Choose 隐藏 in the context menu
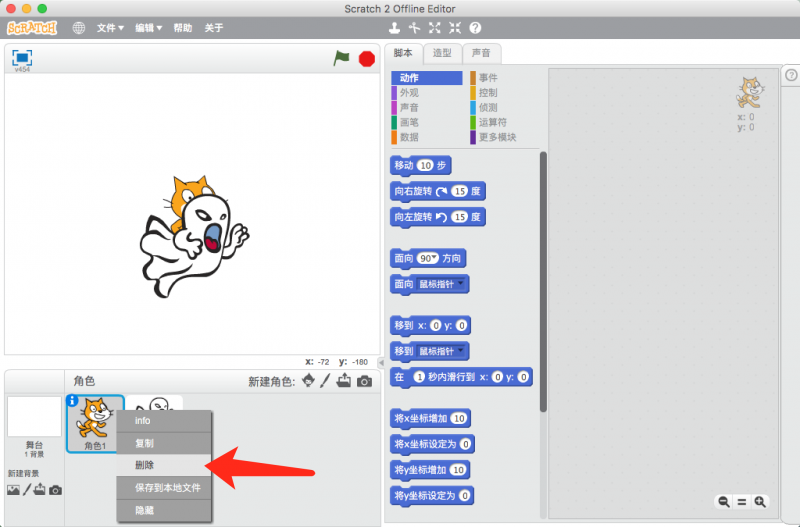 164,510
